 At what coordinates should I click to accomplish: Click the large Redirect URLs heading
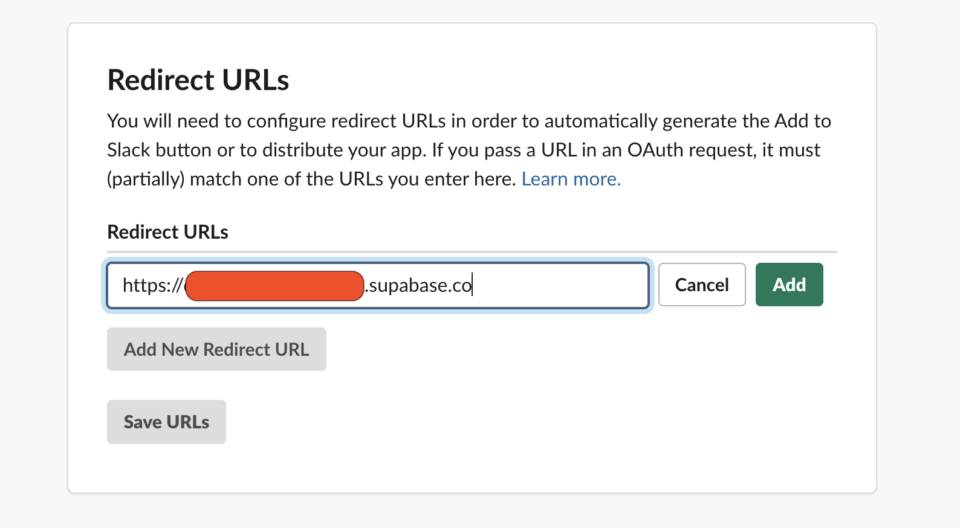(198, 80)
